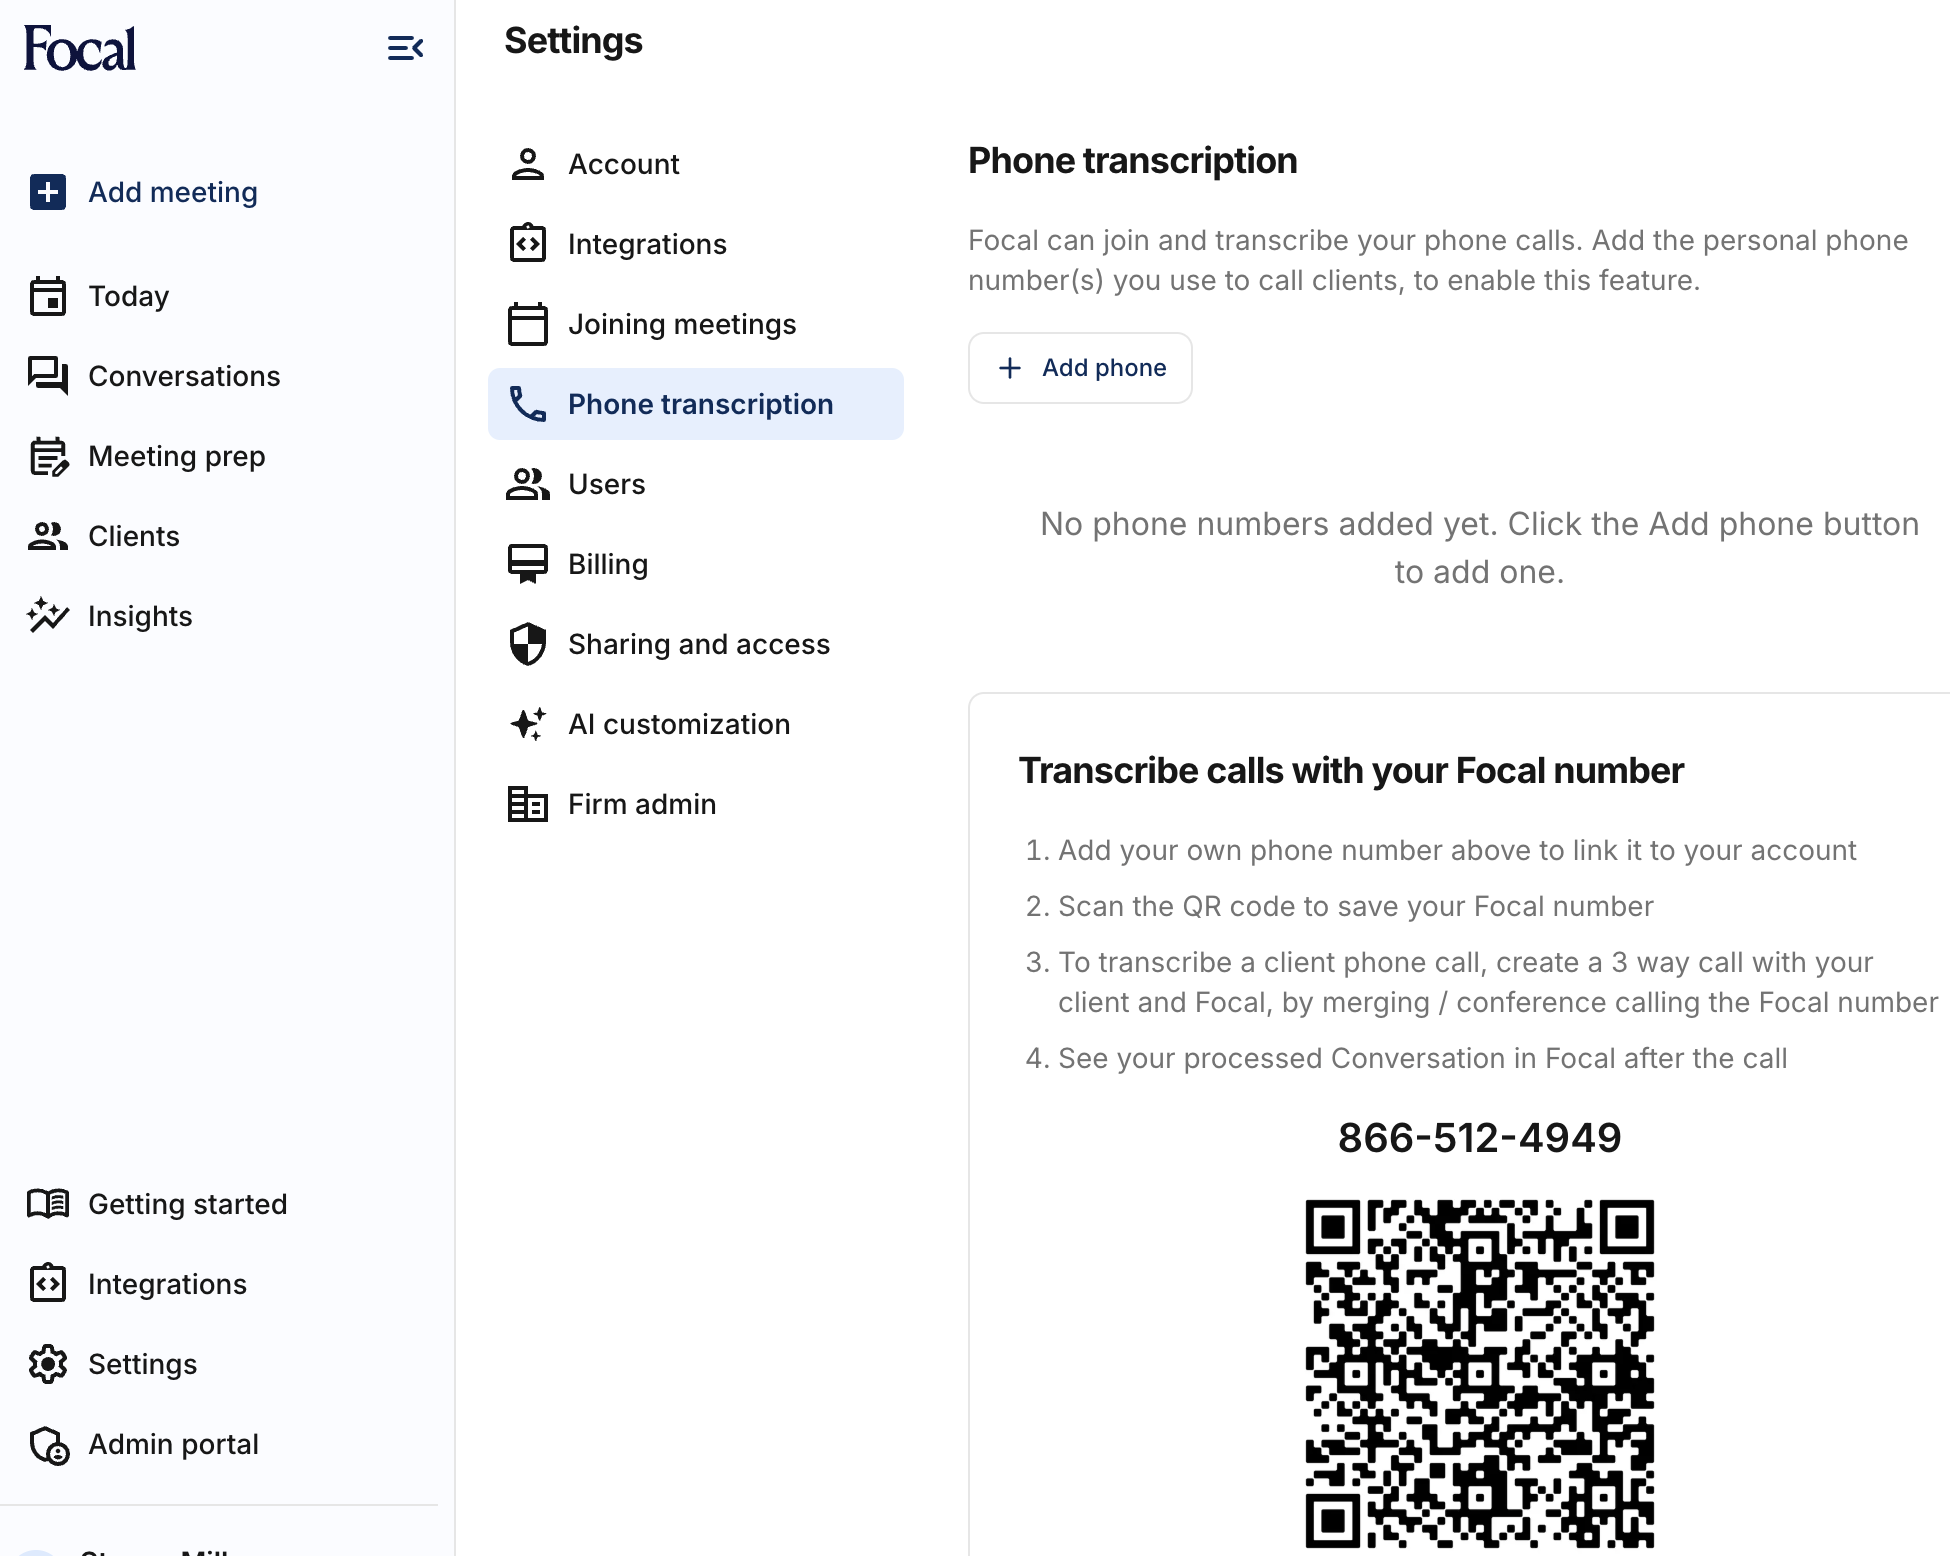1950x1556 pixels.
Task: Click the AI customization sparkle icon
Action: click(x=528, y=724)
